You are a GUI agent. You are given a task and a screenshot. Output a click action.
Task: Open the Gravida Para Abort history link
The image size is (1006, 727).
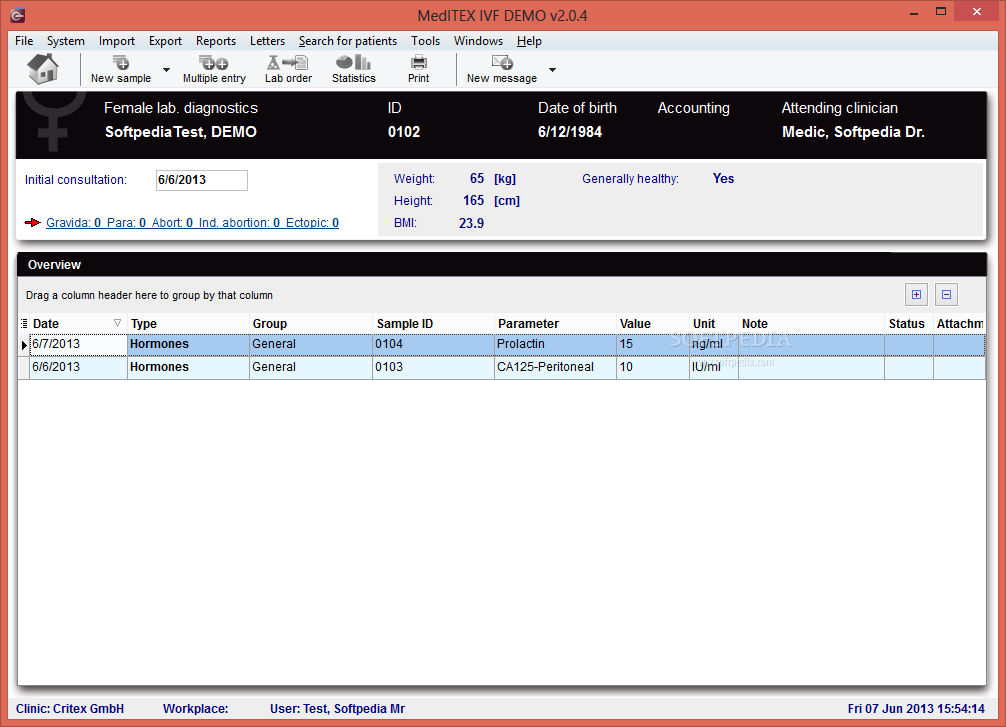click(192, 223)
